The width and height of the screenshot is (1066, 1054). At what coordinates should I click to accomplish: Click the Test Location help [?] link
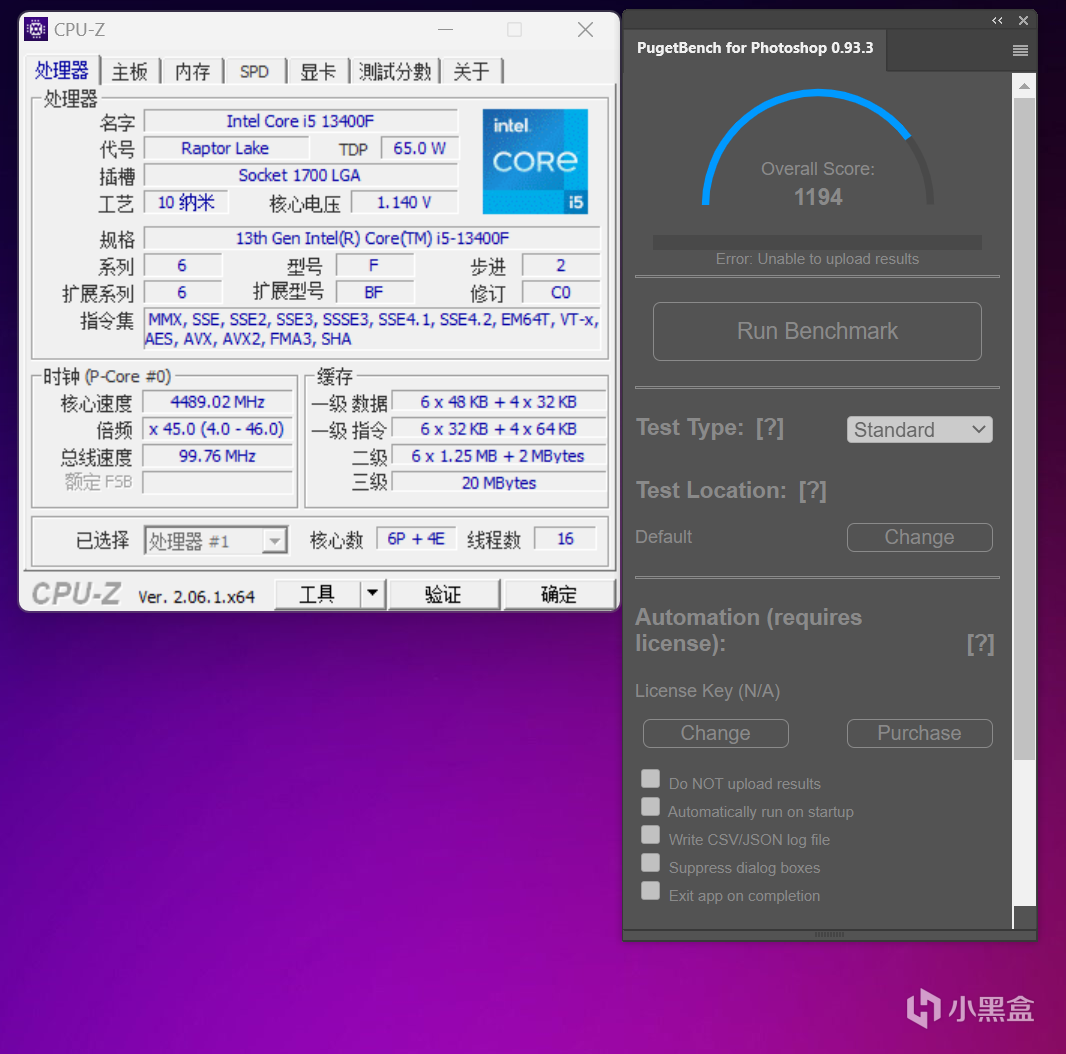pyautogui.click(x=812, y=490)
